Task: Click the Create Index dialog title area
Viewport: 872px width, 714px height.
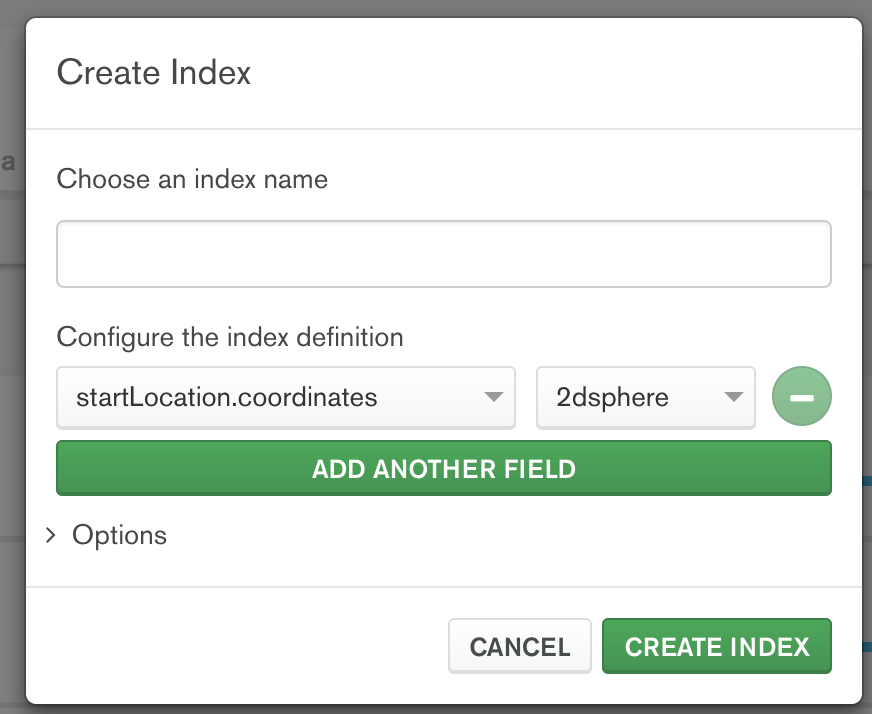Action: point(154,73)
